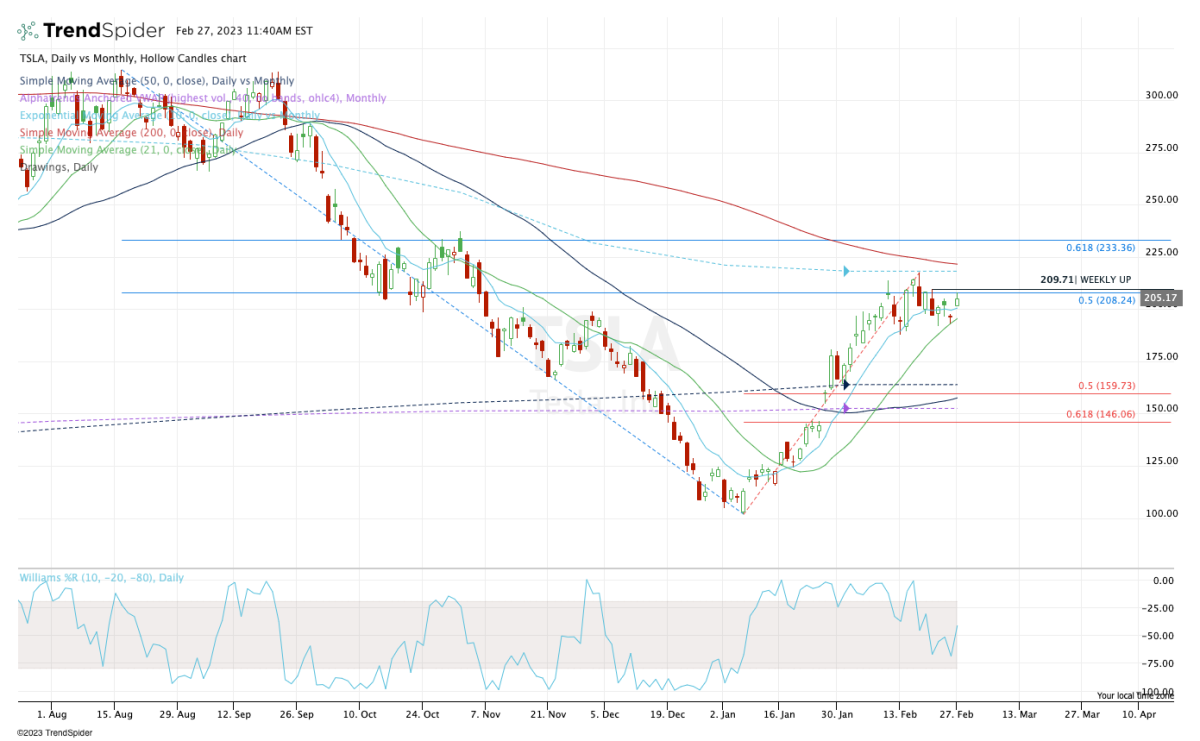
Task: Click the red 0.5 (159.73) Fibonacci label
Action: 1107,386
